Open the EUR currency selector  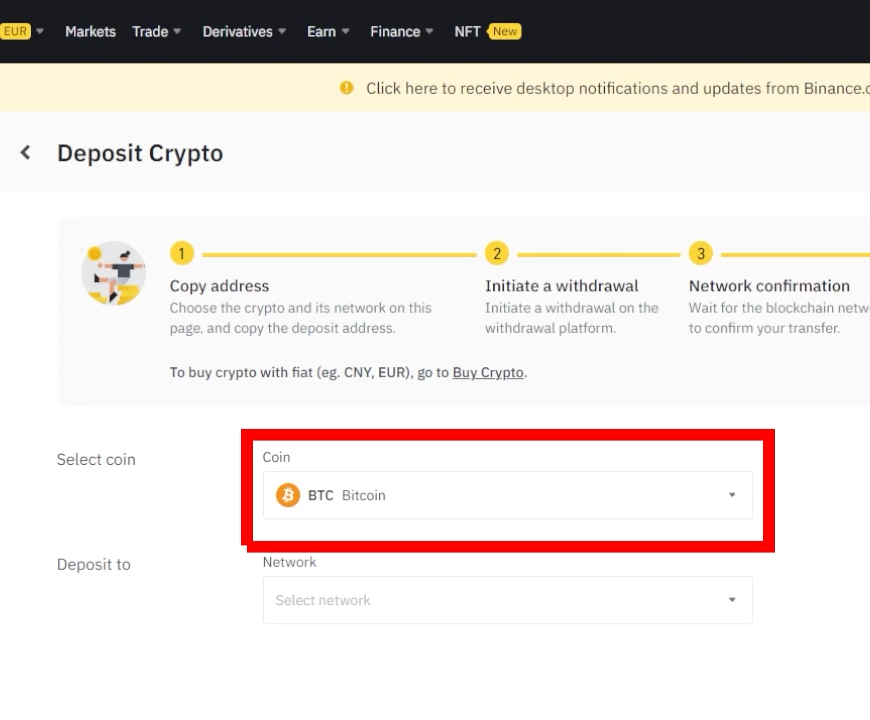[x=22, y=32]
